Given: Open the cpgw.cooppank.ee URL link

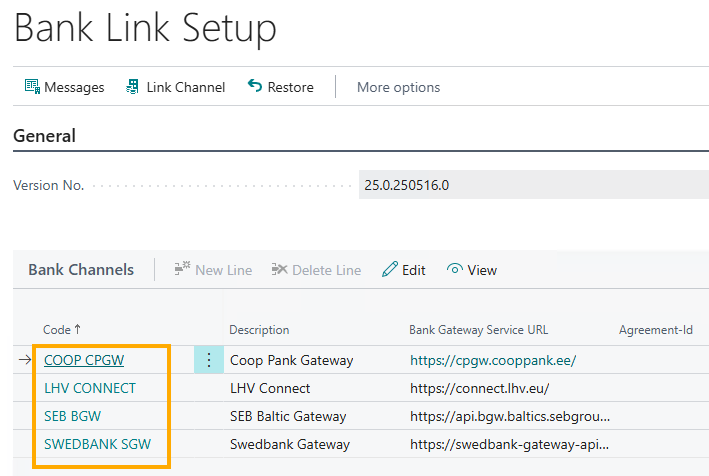Looking at the screenshot, I should (493, 360).
